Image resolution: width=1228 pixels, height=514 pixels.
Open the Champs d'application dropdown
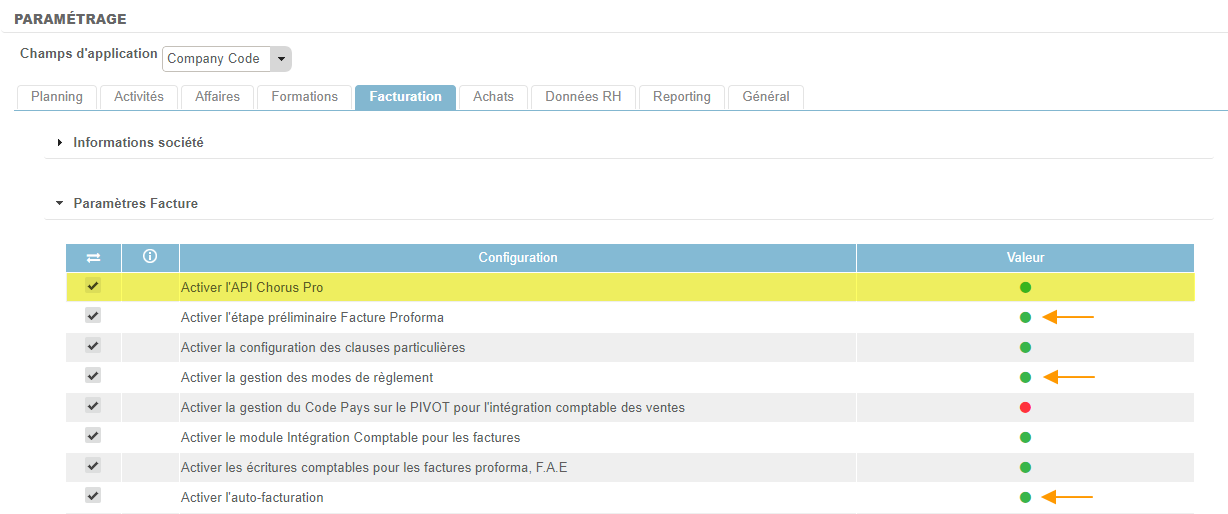pyautogui.click(x=281, y=59)
